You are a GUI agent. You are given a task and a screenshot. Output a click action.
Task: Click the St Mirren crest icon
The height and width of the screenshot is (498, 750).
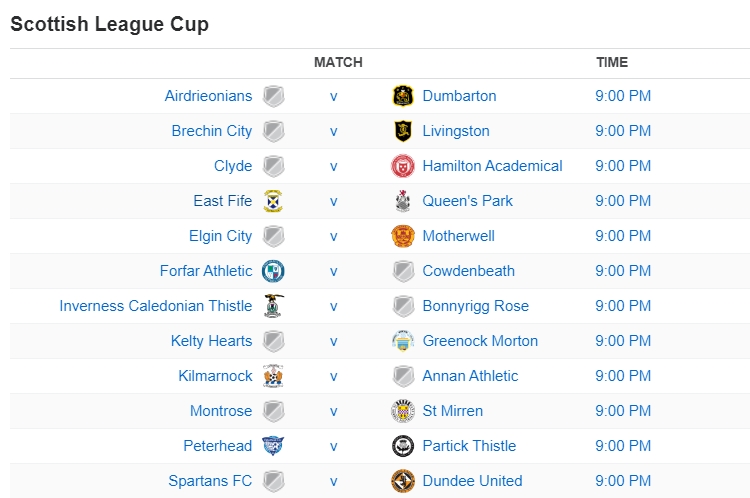coord(403,411)
